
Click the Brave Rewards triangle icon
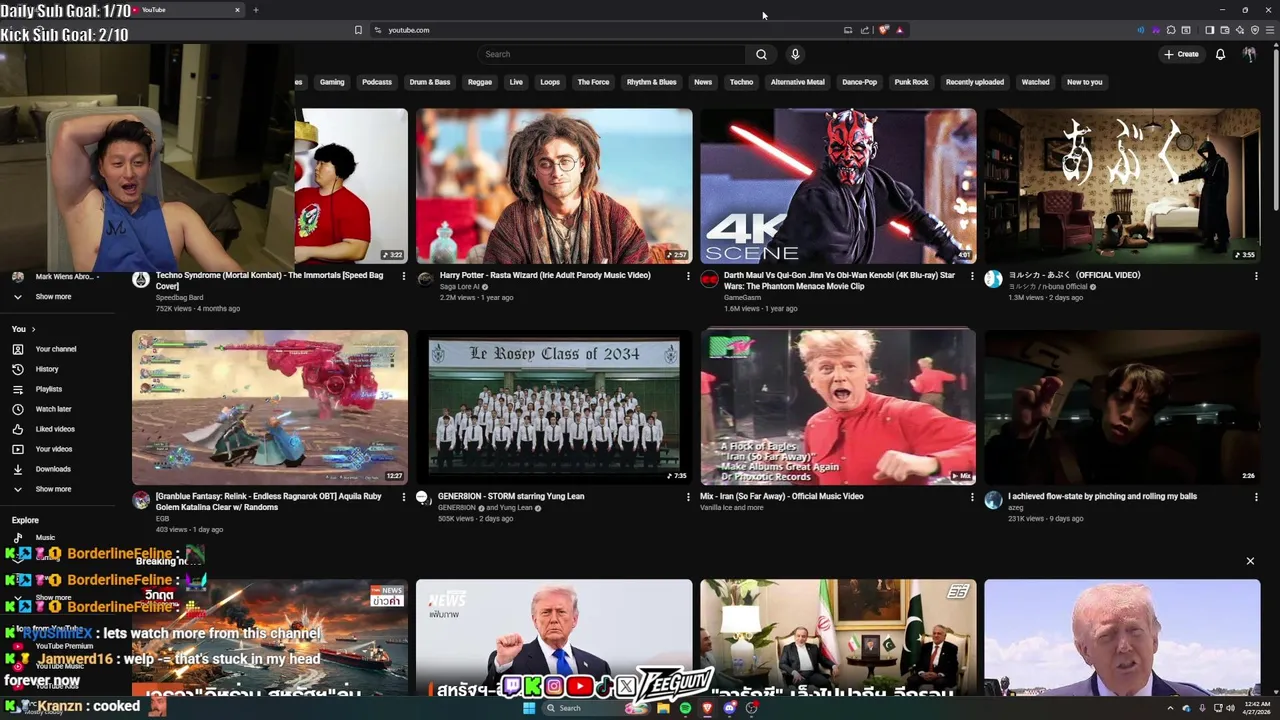899,30
